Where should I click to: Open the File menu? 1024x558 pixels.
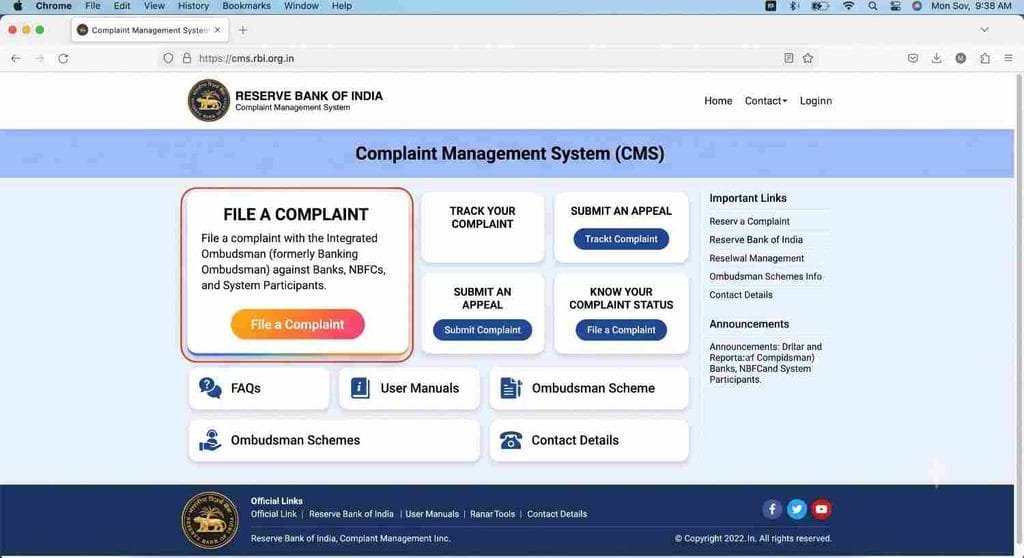click(93, 6)
